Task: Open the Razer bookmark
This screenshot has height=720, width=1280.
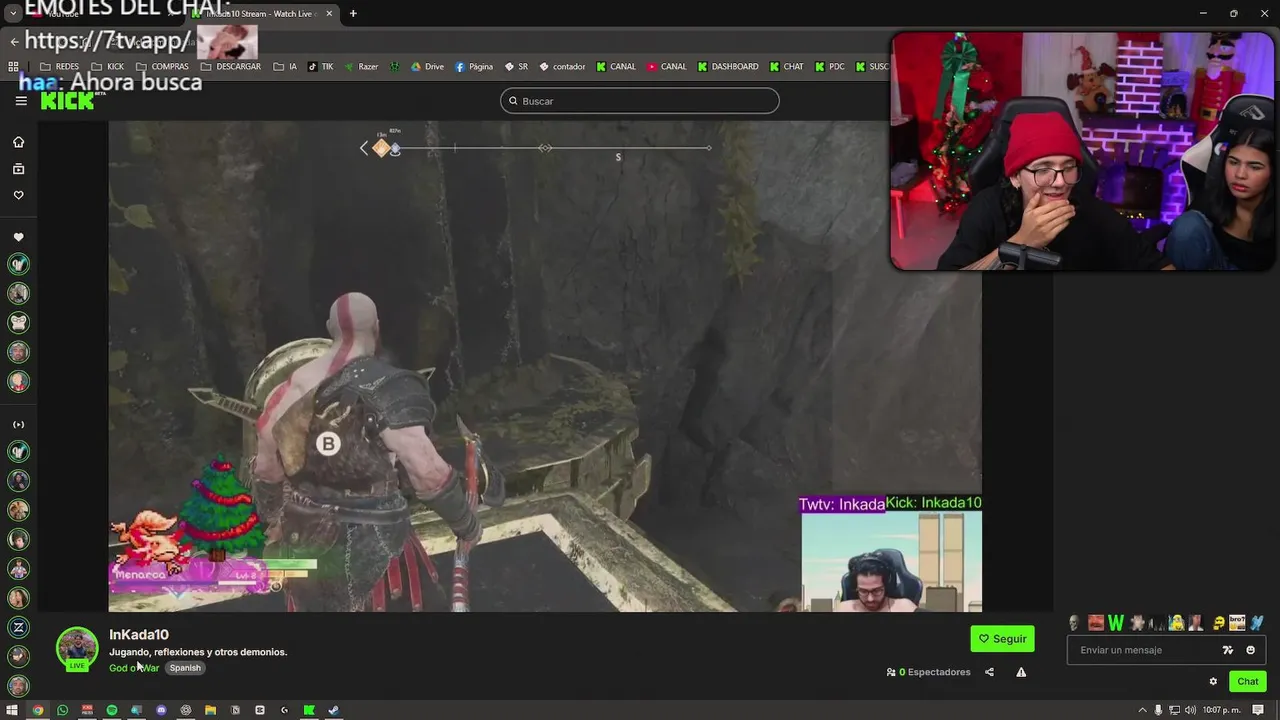Action: 361,67
